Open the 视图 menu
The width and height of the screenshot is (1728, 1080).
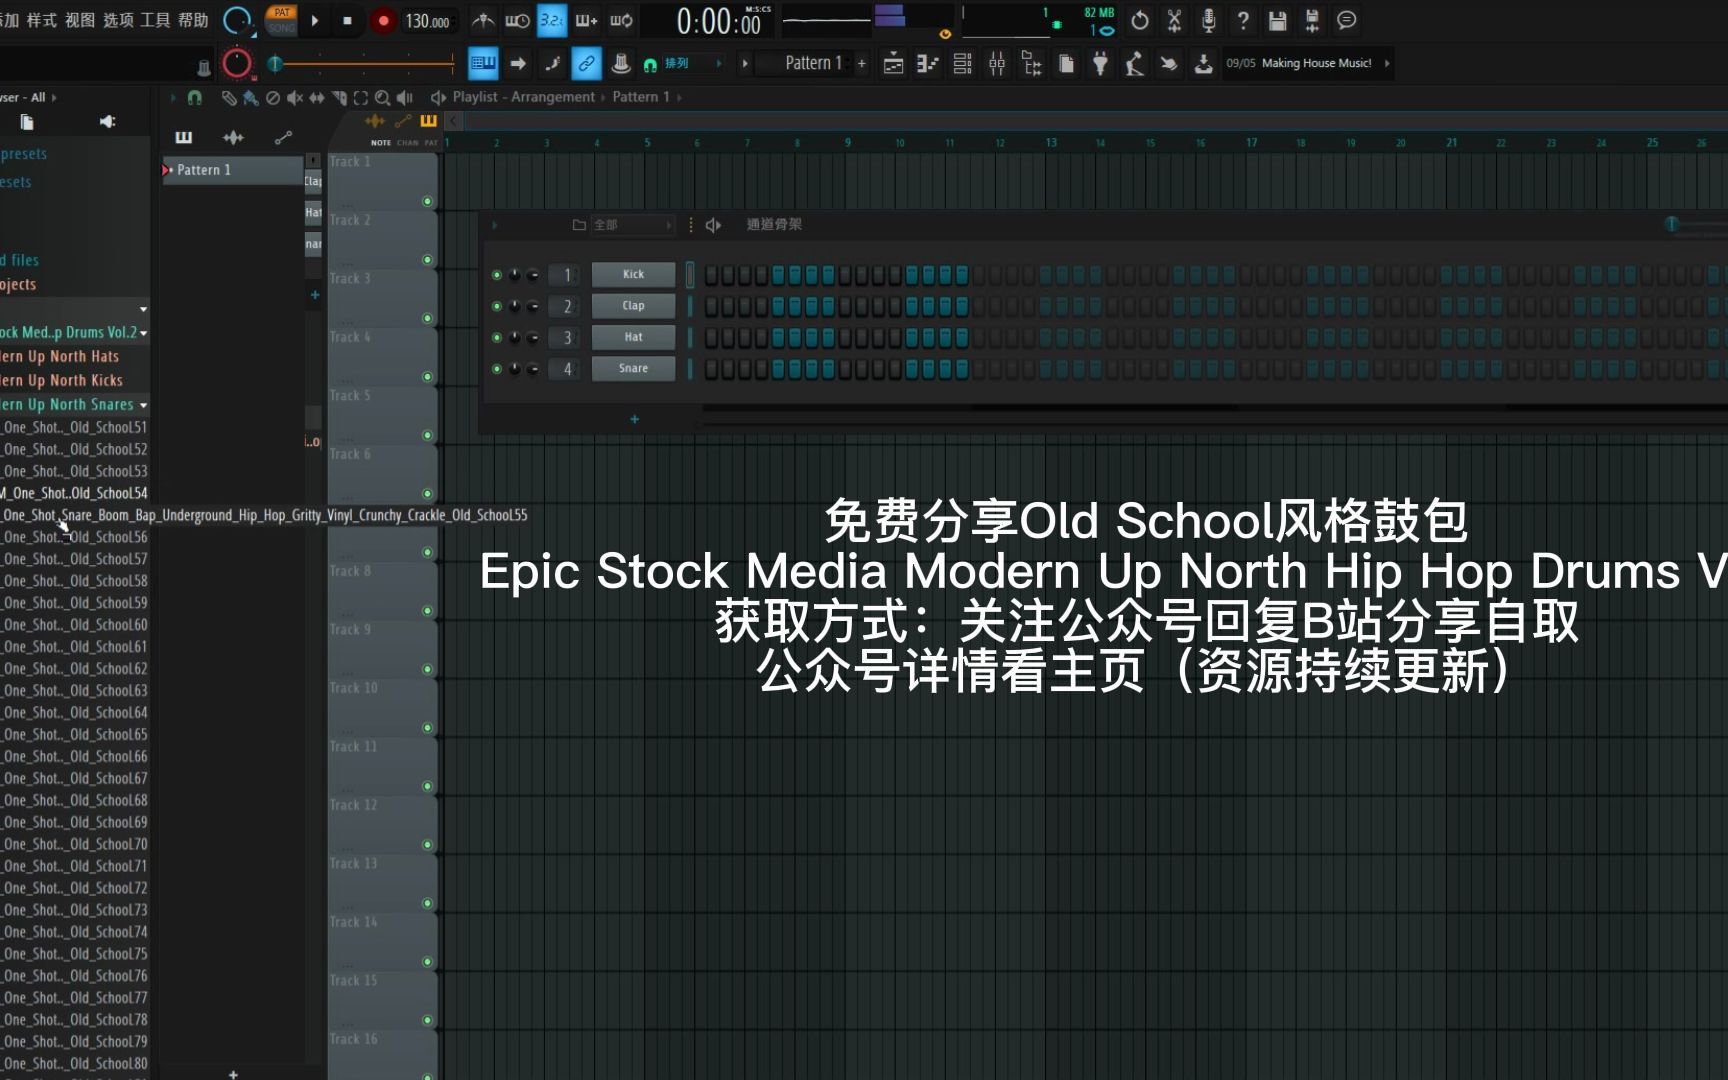pyautogui.click(x=80, y=20)
